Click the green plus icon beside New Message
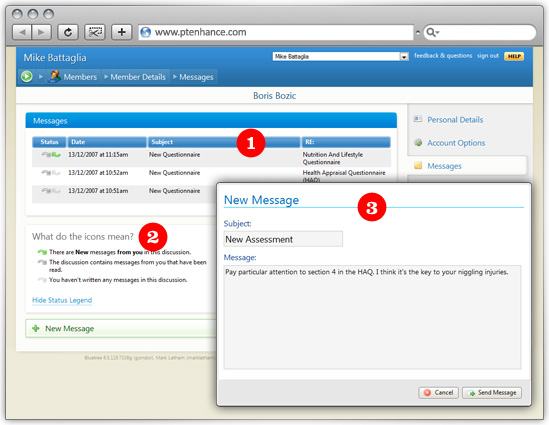The image size is (549, 425). point(36,328)
